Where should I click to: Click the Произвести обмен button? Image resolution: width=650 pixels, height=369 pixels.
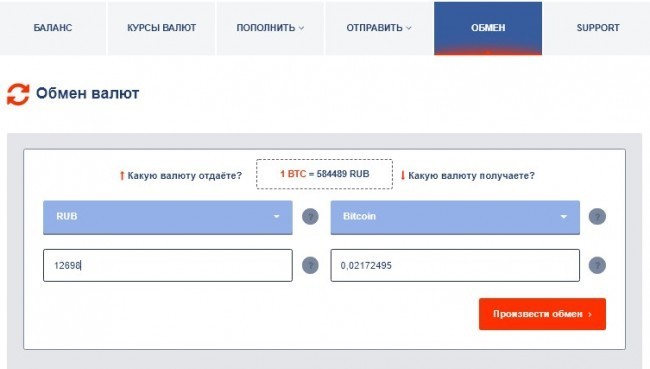542,314
